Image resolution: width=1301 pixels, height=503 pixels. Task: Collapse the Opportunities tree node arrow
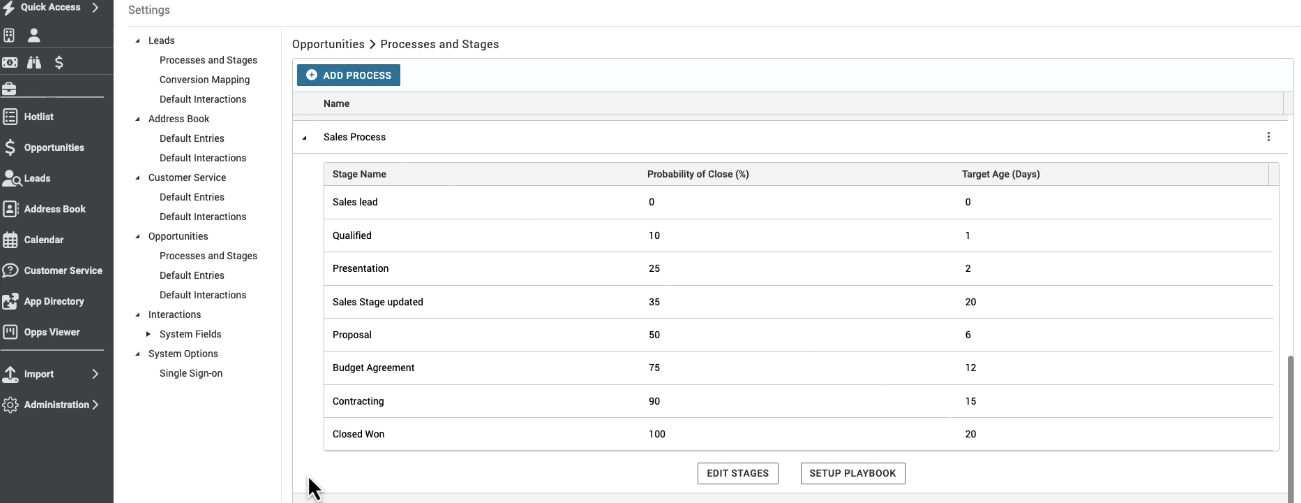tap(137, 237)
